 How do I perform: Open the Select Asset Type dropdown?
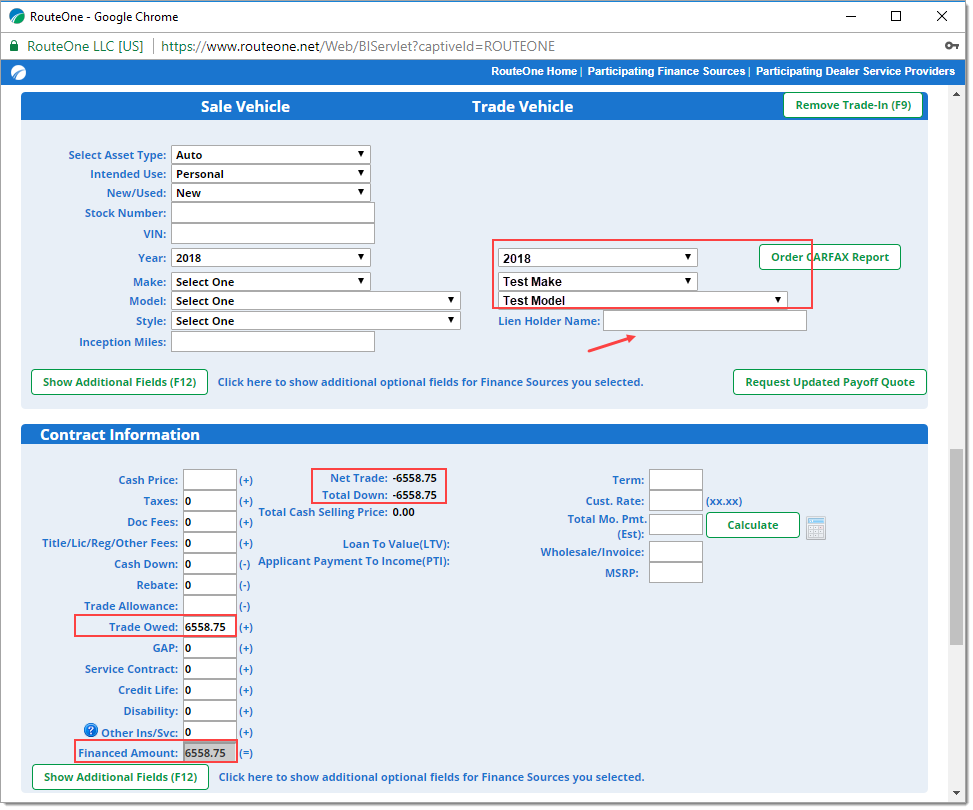click(271, 155)
